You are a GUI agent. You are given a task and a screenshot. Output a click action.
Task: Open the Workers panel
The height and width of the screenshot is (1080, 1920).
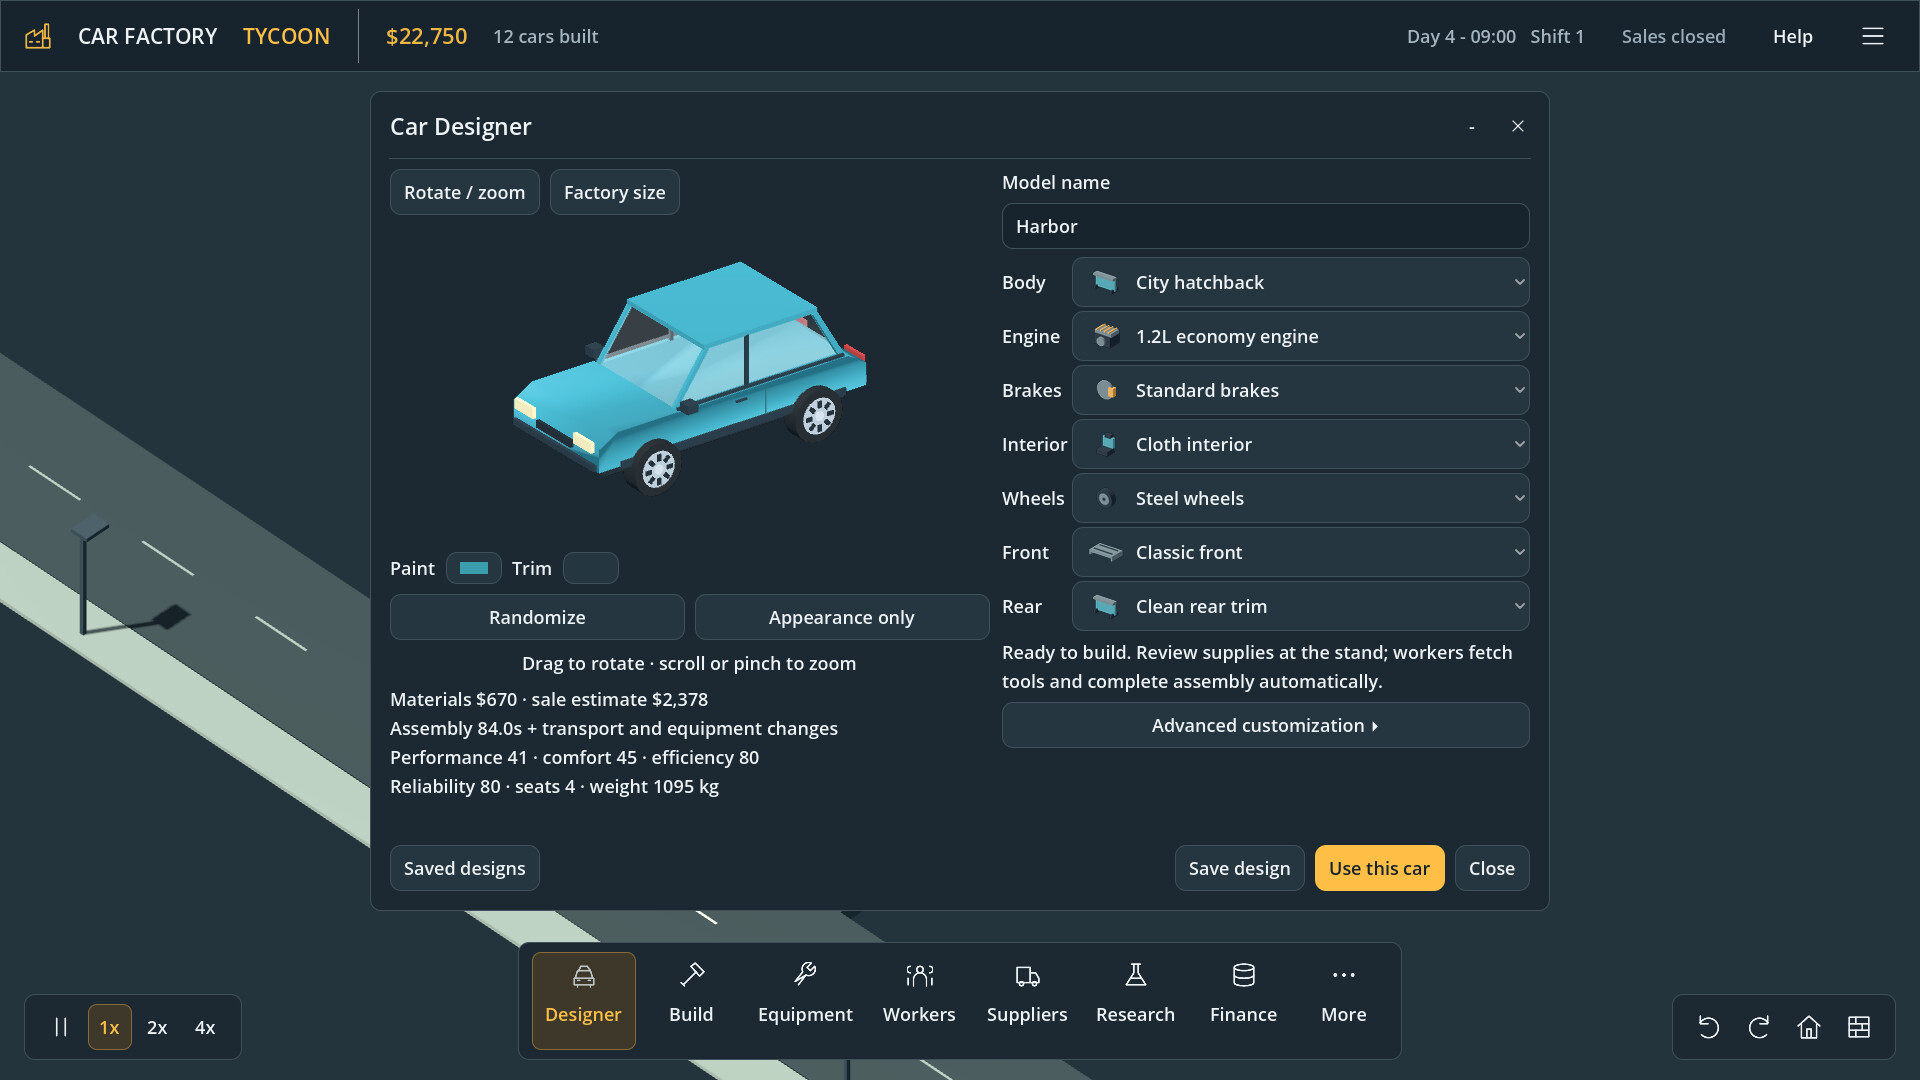[x=919, y=1000]
